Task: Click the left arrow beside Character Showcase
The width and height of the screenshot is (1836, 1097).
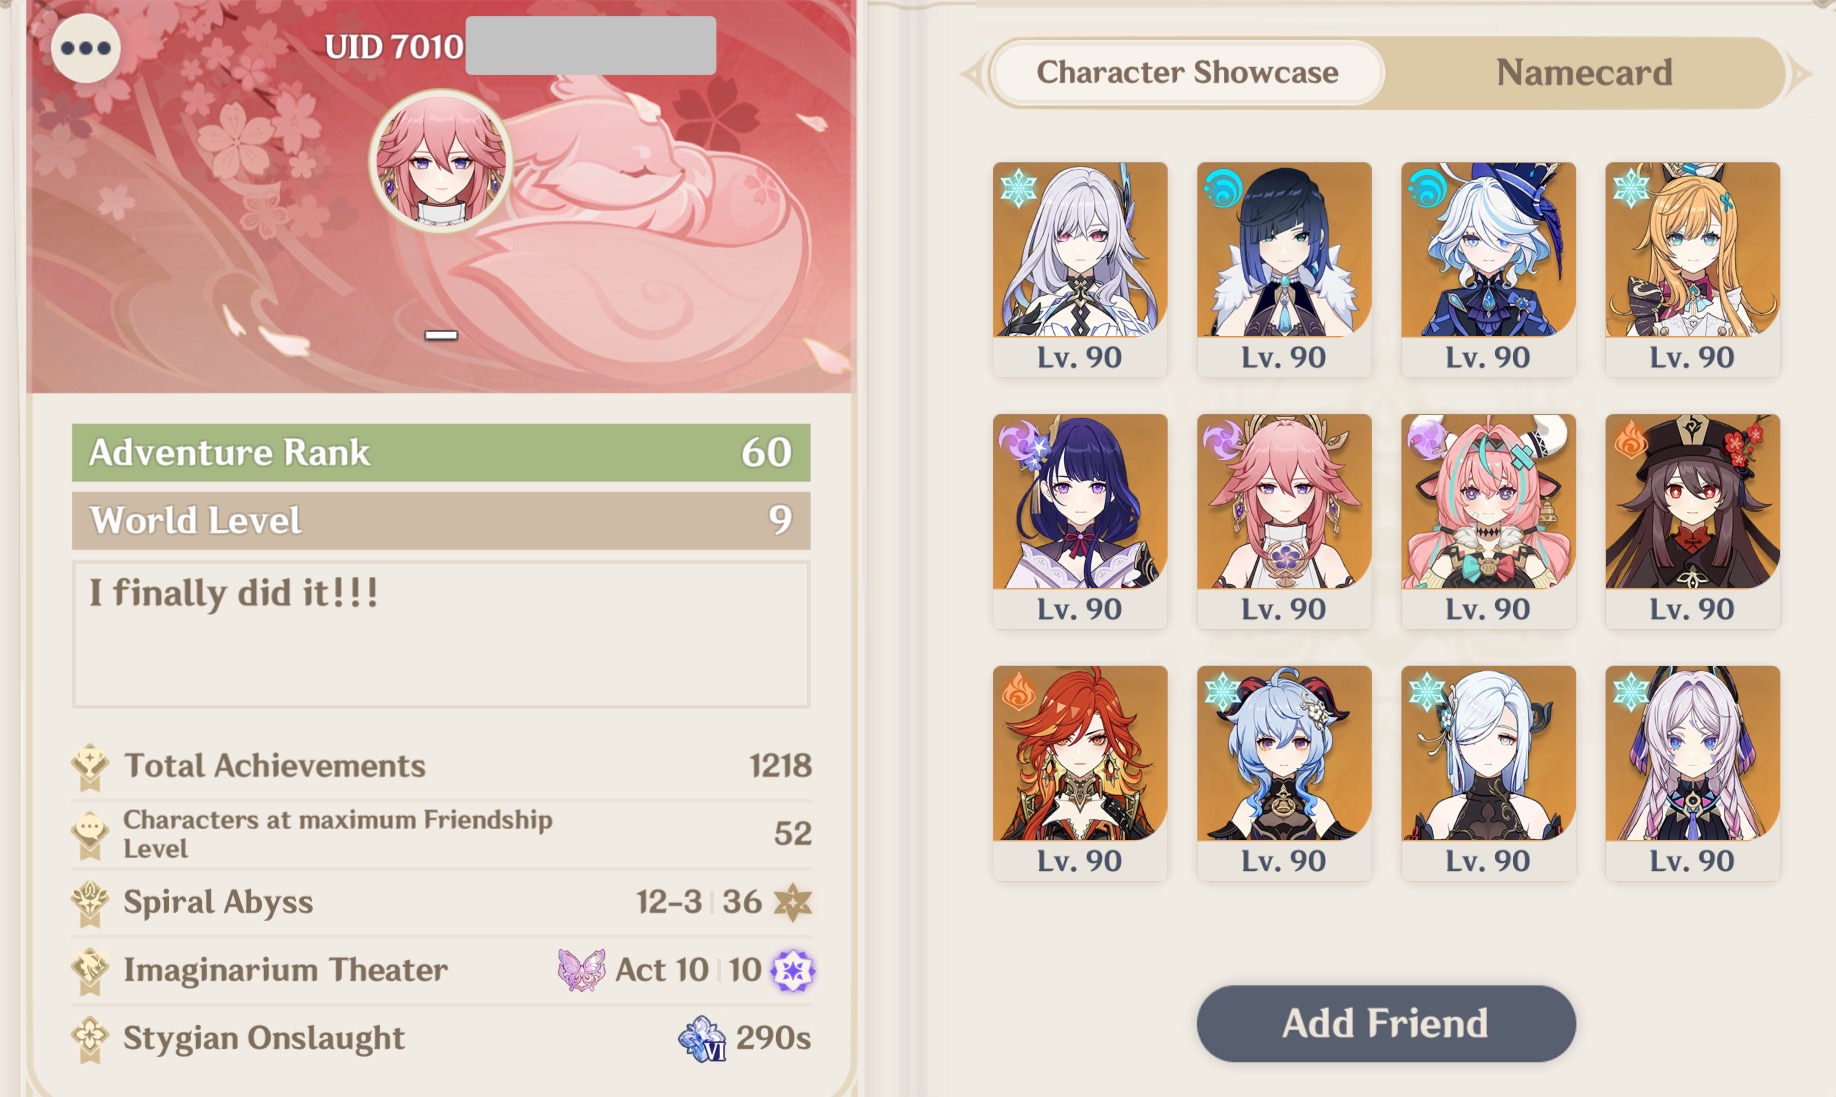Action: (971, 73)
